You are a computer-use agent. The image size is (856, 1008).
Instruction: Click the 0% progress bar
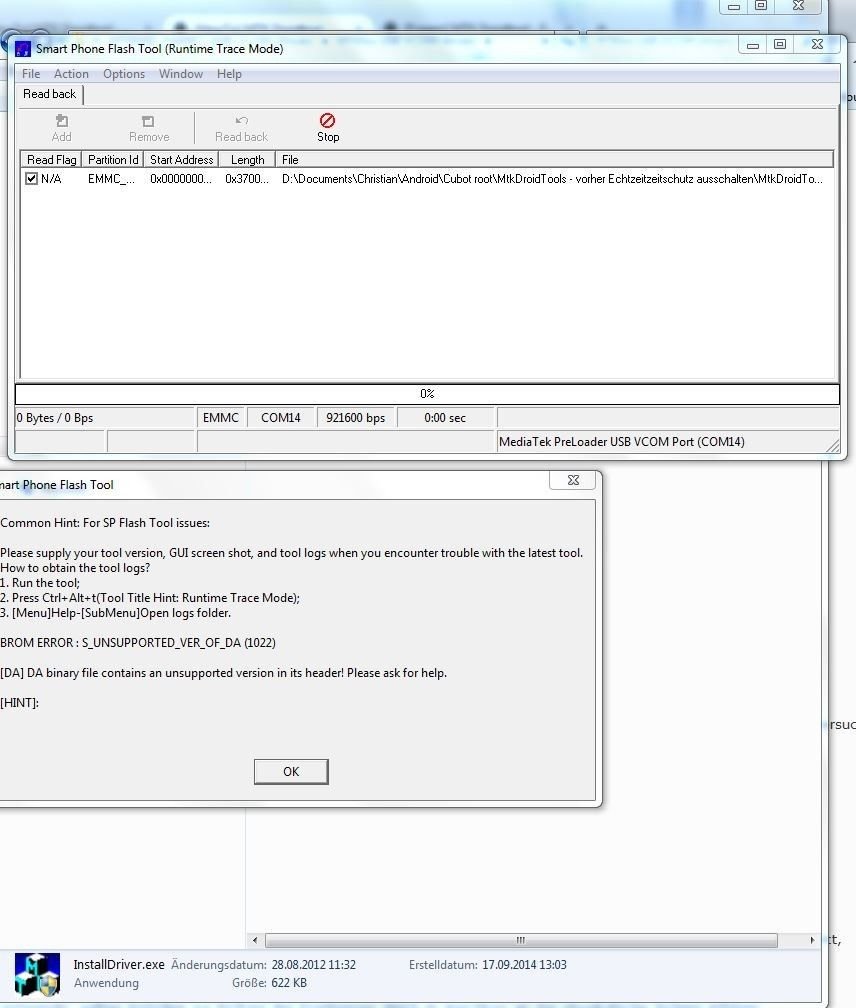point(427,394)
